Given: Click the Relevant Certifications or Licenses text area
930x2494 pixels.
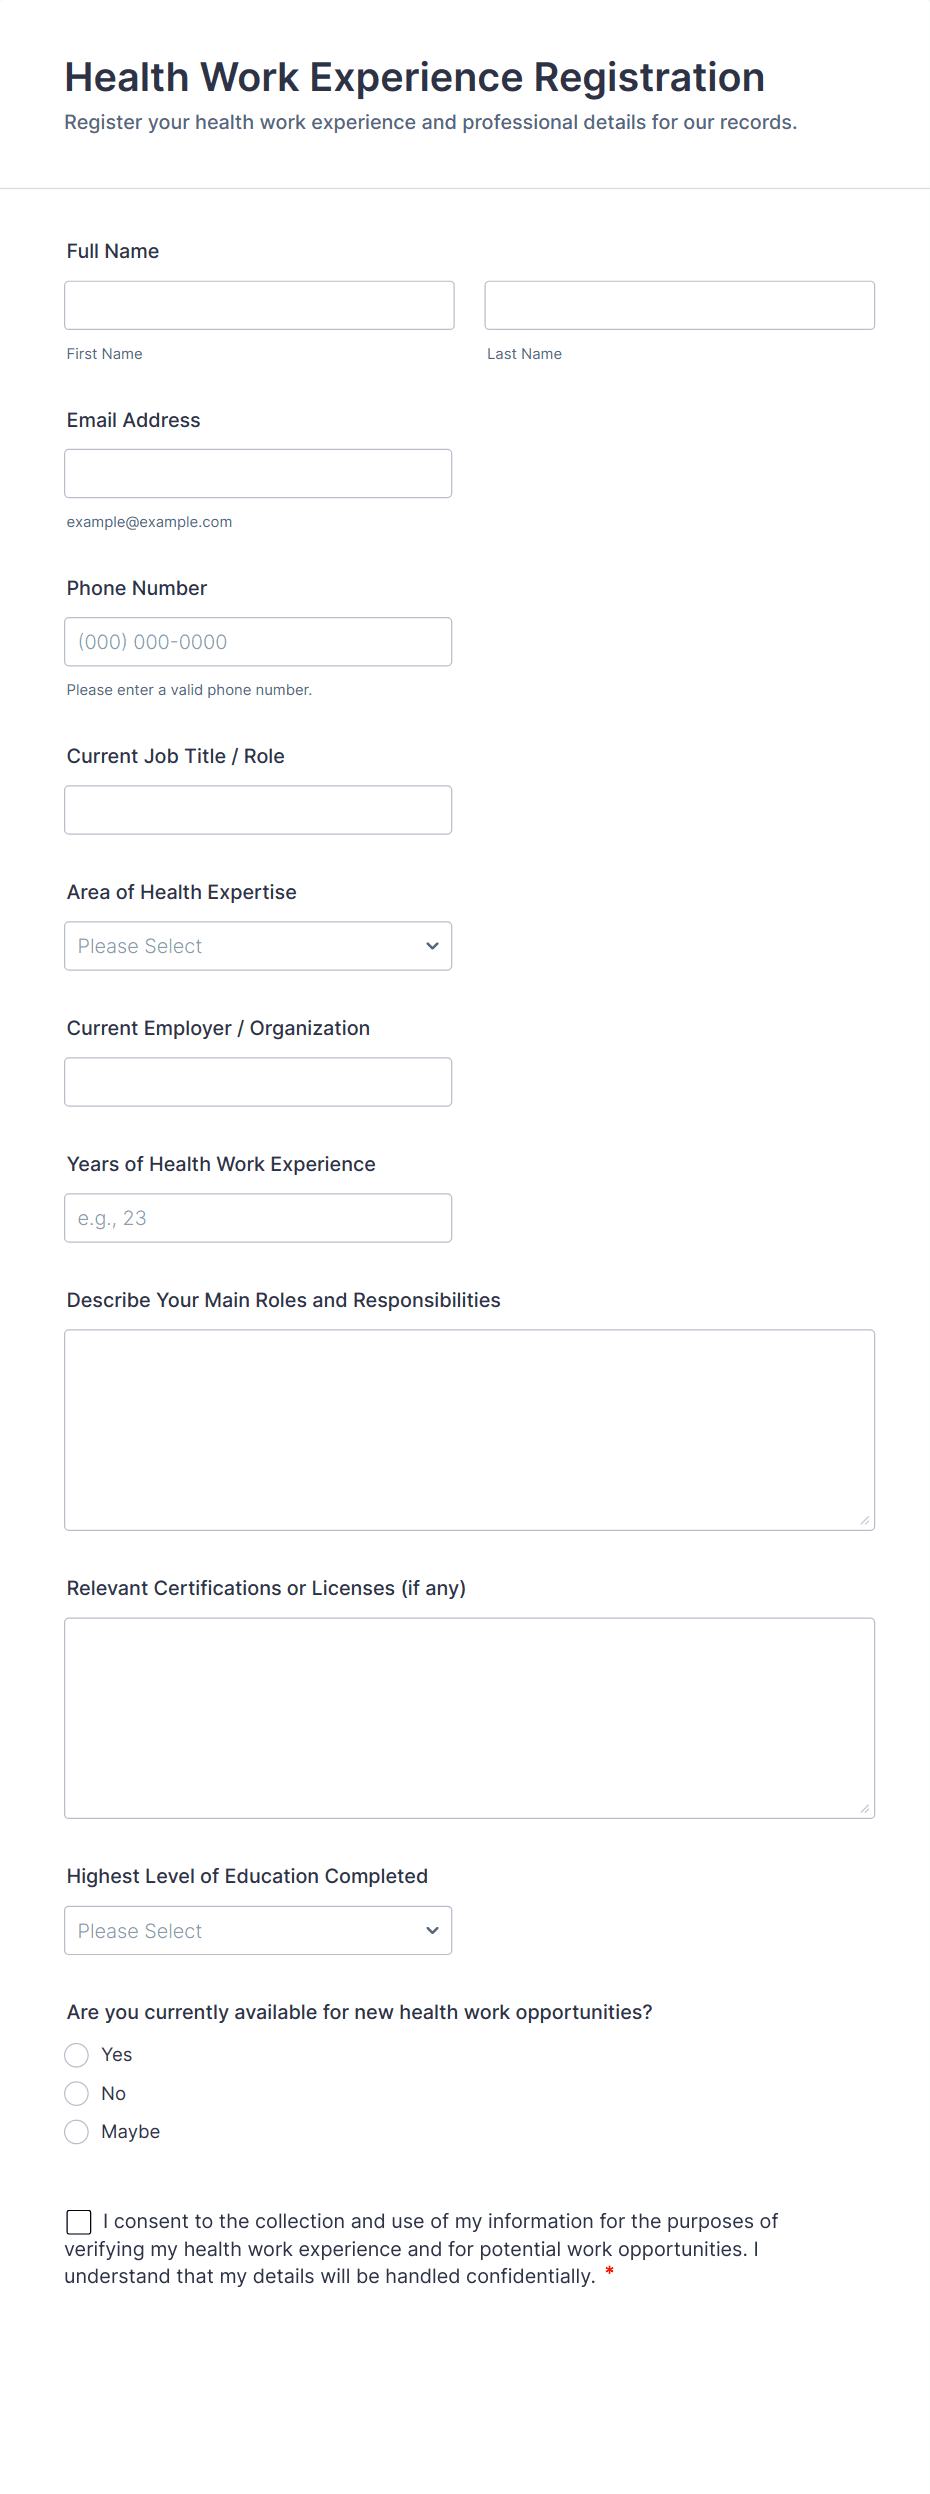Looking at the screenshot, I should click(469, 1717).
